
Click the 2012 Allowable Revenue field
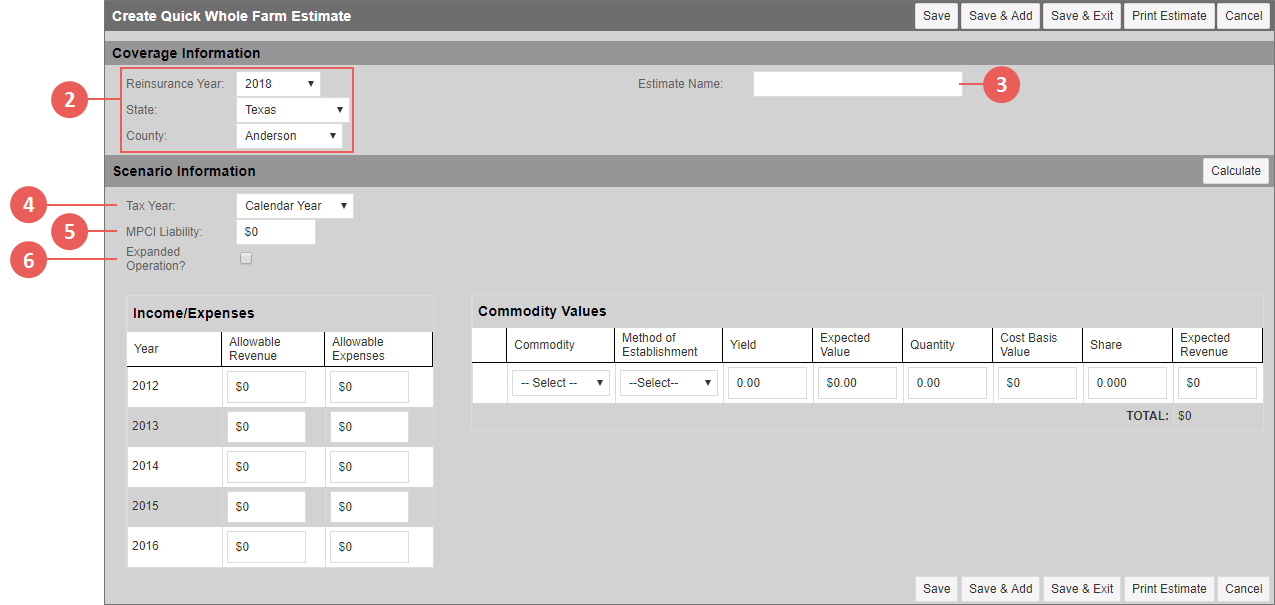pos(265,386)
